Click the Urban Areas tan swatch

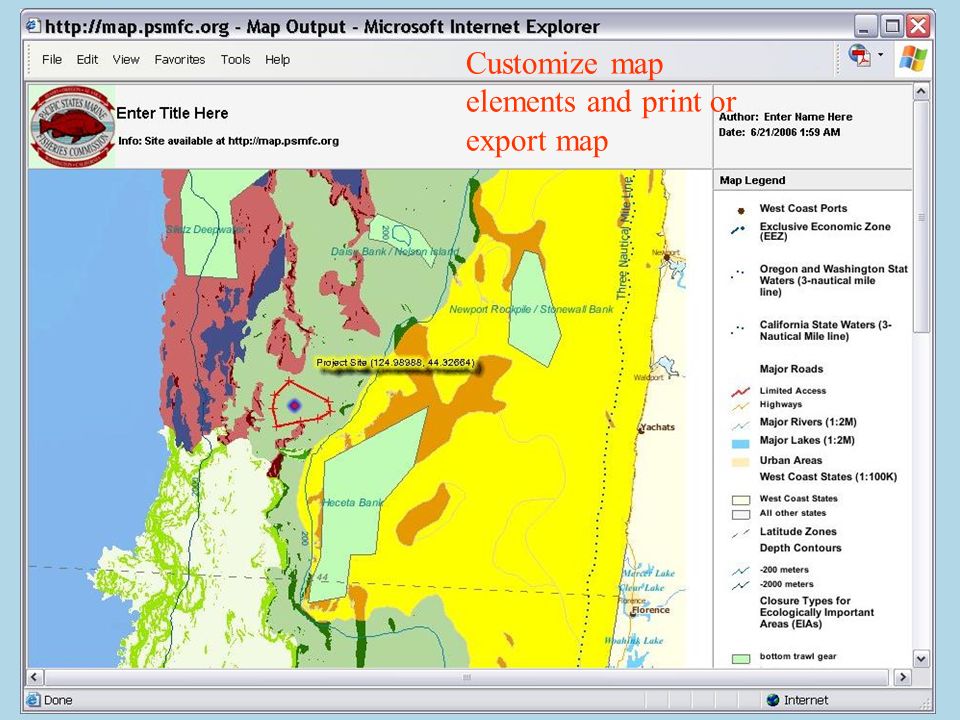click(x=741, y=462)
